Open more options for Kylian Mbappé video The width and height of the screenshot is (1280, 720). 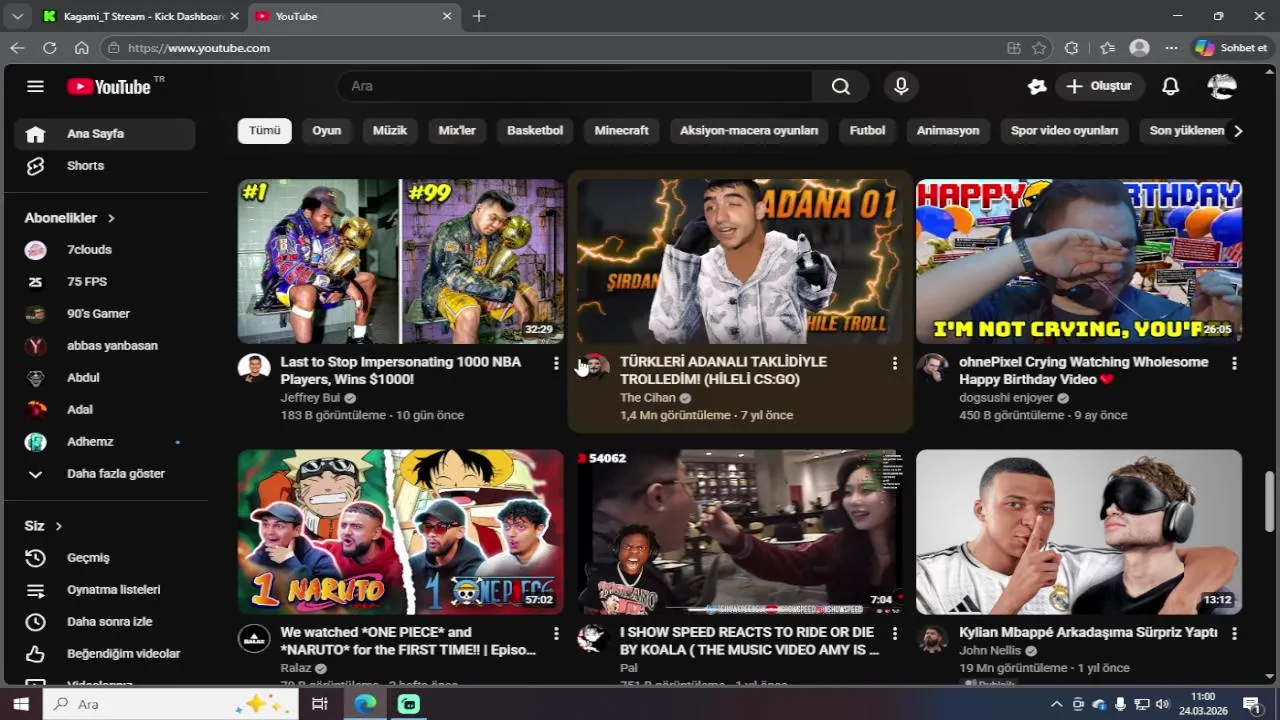click(1234, 633)
